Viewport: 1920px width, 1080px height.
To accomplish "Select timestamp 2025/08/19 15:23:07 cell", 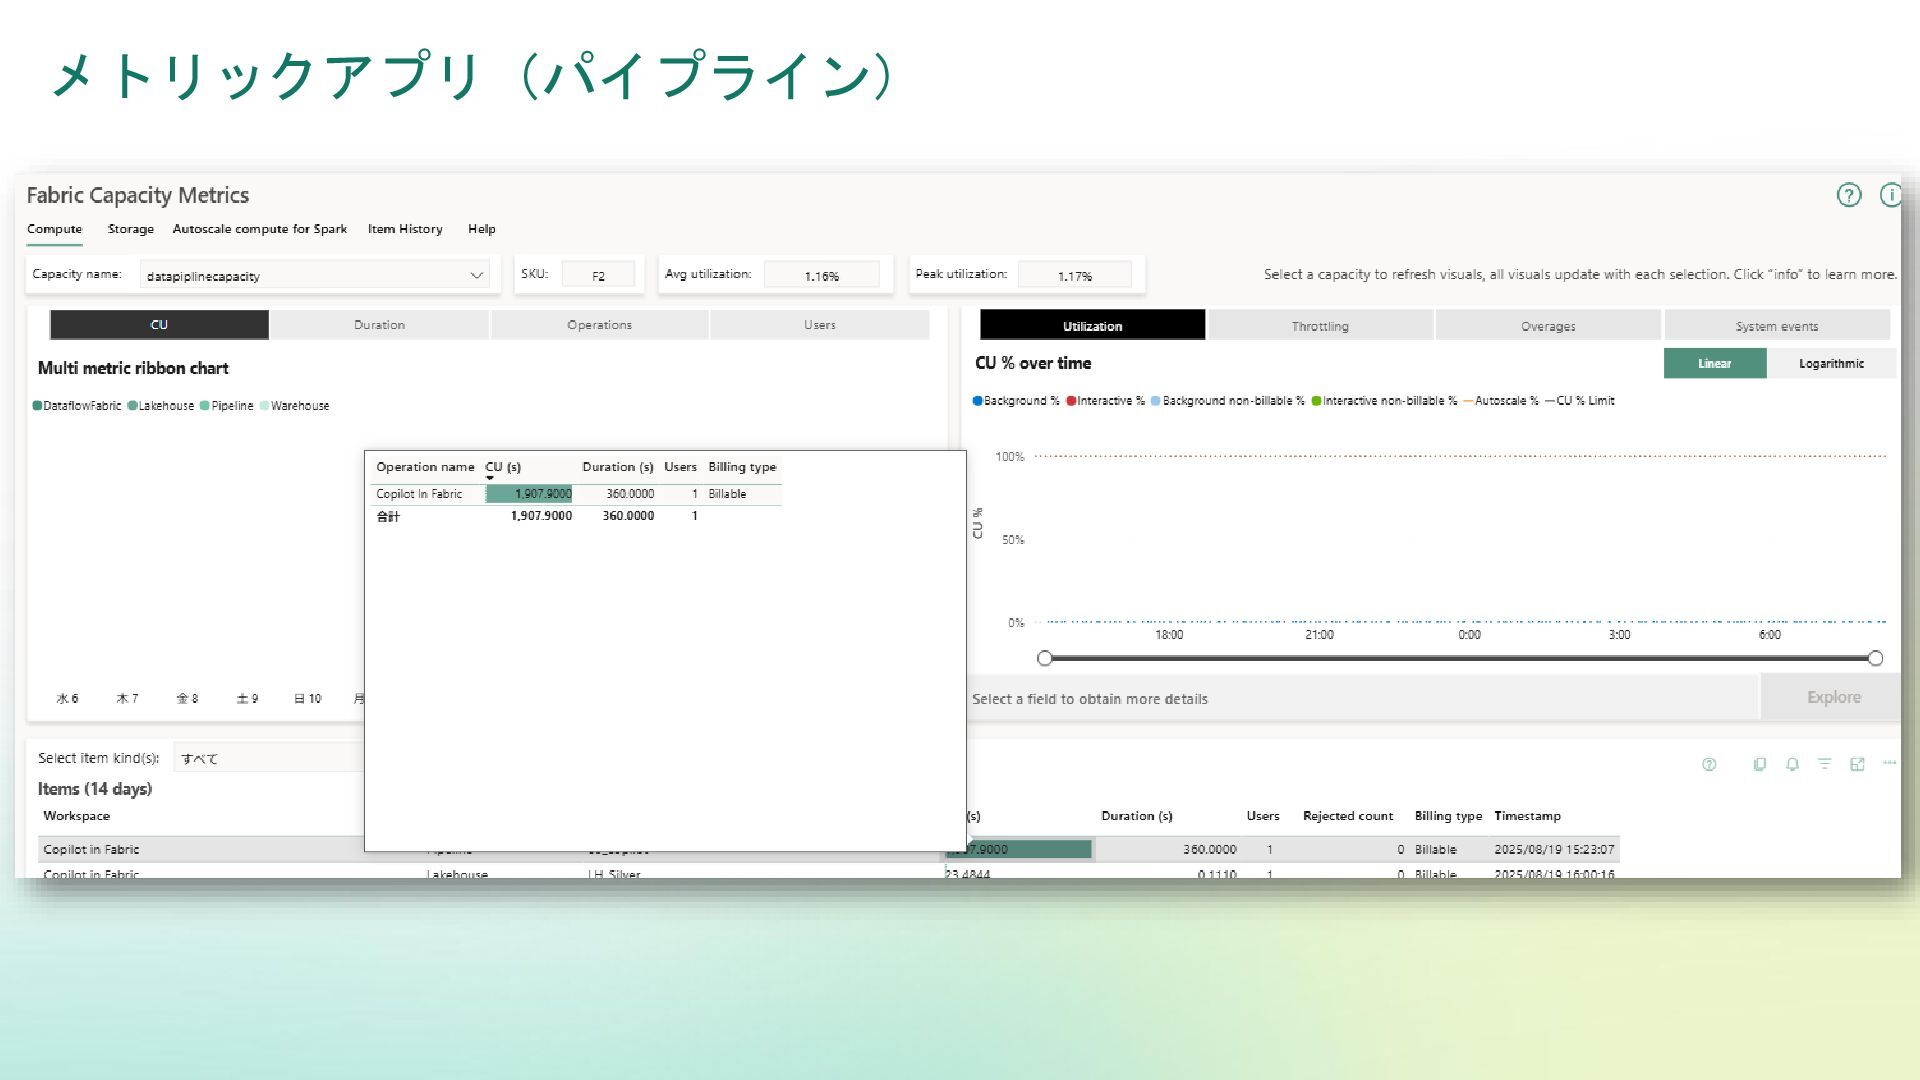I will 1554,850.
